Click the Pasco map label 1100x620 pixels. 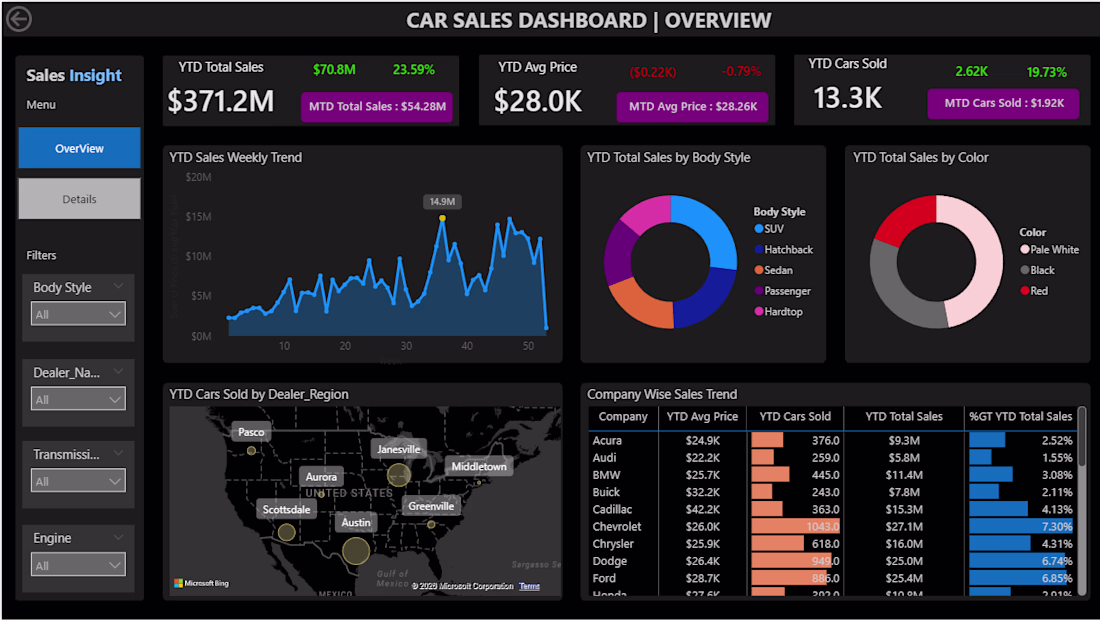[251, 432]
